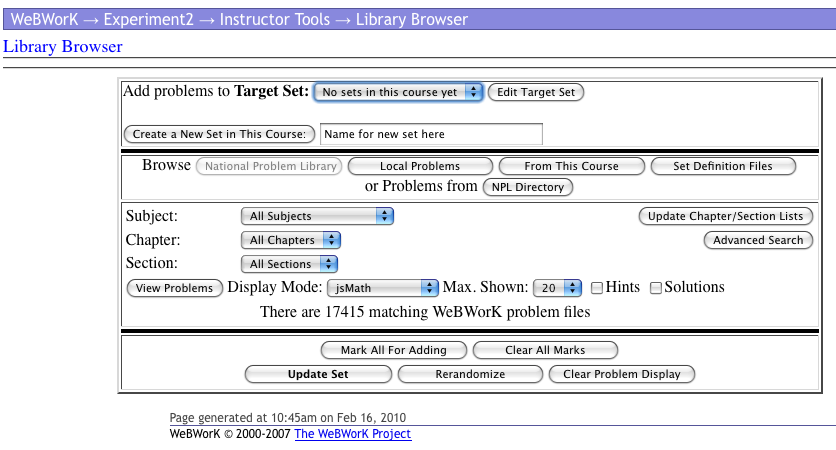Open the Max. Shown dropdown
The width and height of the screenshot is (836, 450).
point(557,288)
